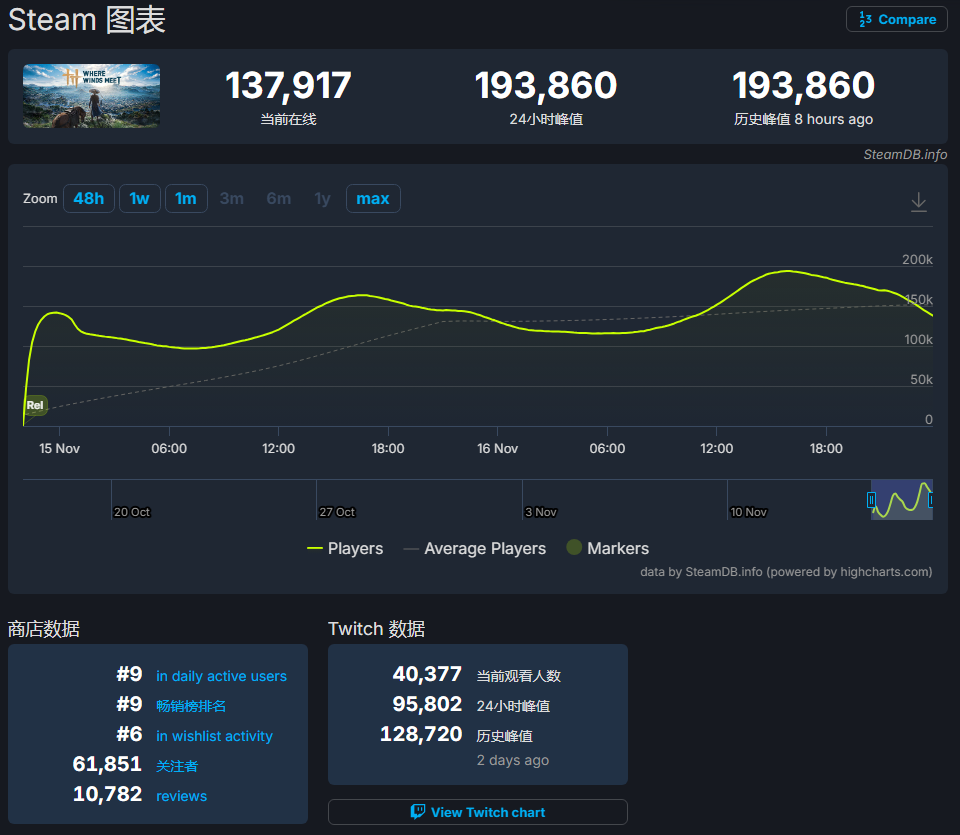Click the Rel release marker on the chart

[35, 405]
